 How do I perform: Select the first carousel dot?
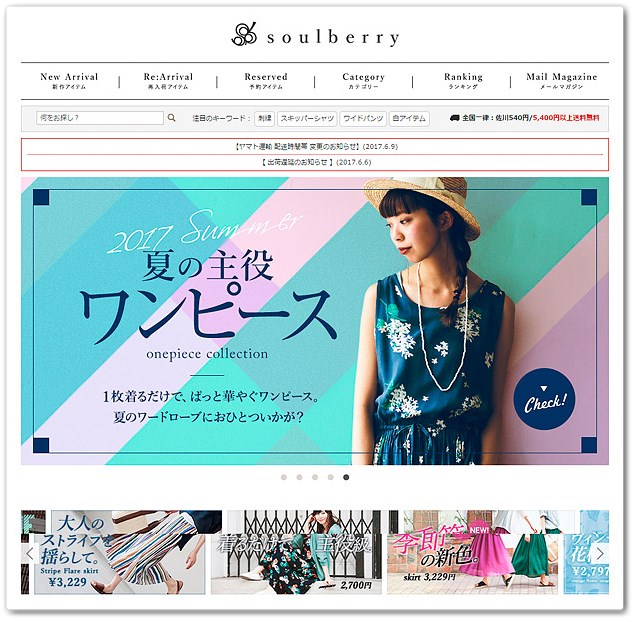[x=284, y=478]
